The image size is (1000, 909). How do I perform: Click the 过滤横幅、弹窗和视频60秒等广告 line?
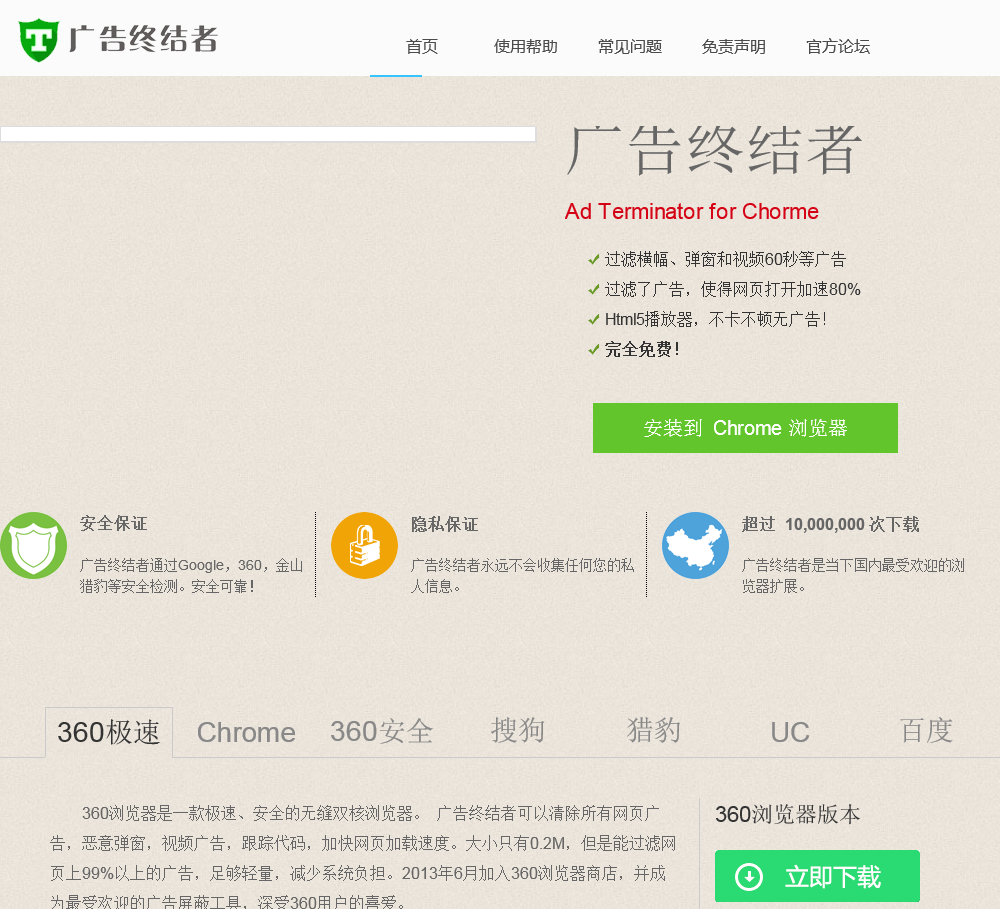coord(725,259)
